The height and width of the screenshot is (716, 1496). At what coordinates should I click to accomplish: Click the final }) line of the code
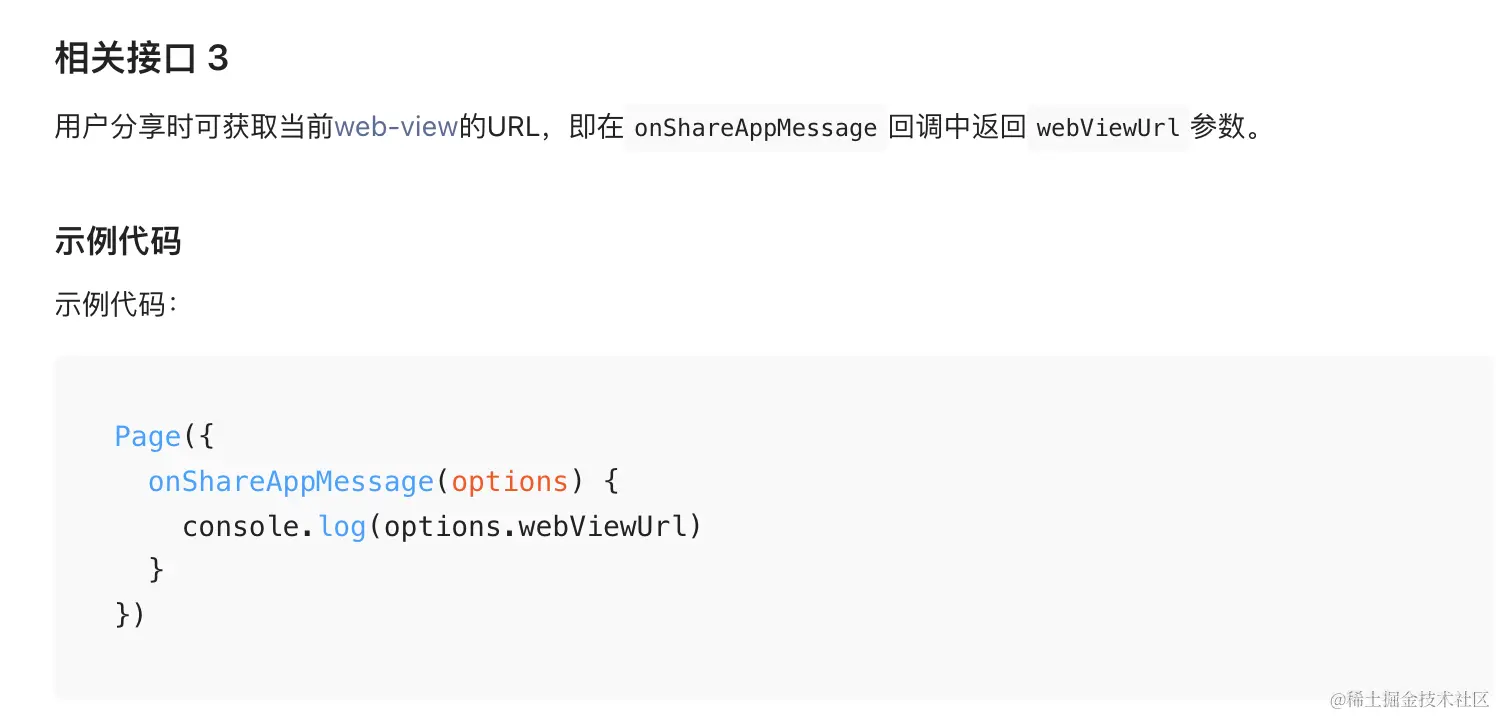[x=130, y=614]
